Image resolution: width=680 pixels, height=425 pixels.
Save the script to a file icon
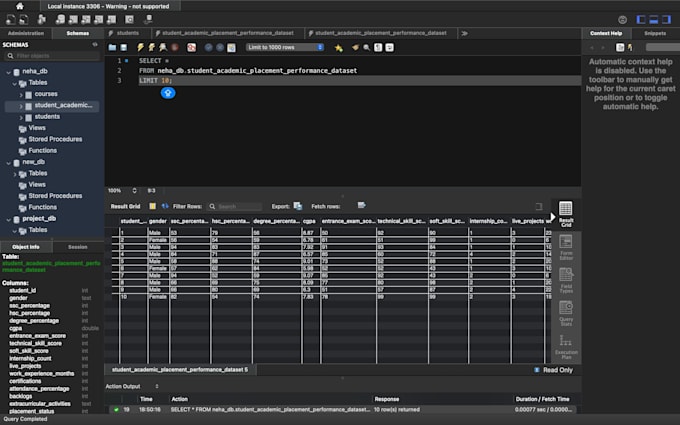(x=124, y=47)
